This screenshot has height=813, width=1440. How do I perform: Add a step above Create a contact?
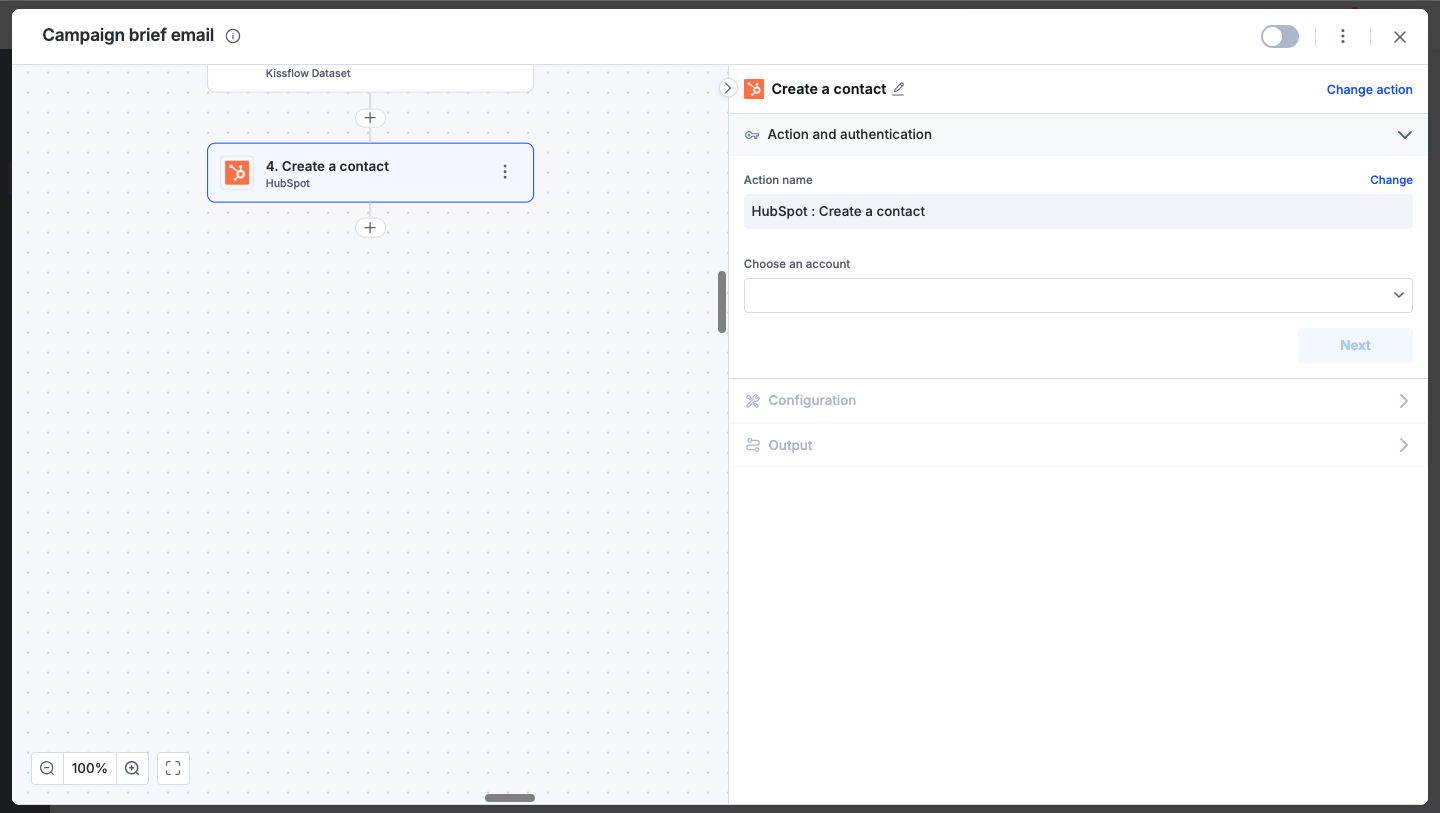coord(370,118)
